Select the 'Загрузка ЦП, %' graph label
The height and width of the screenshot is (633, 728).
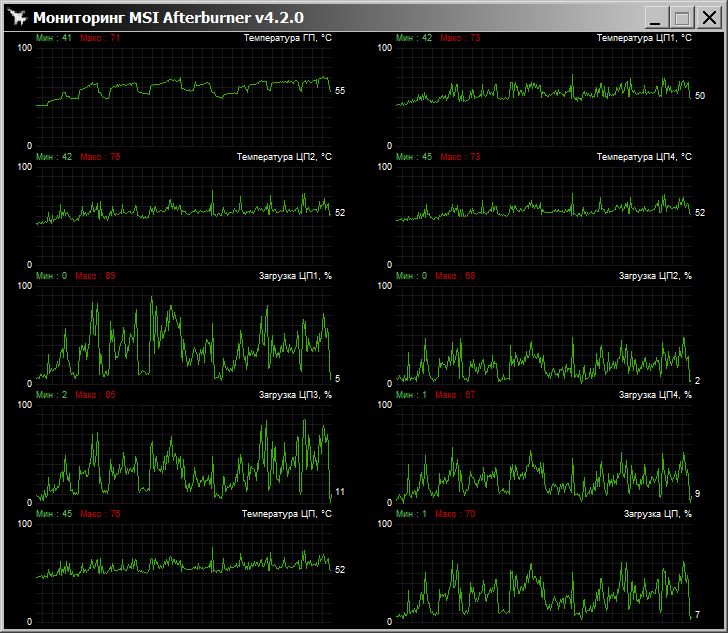pyautogui.click(x=657, y=514)
